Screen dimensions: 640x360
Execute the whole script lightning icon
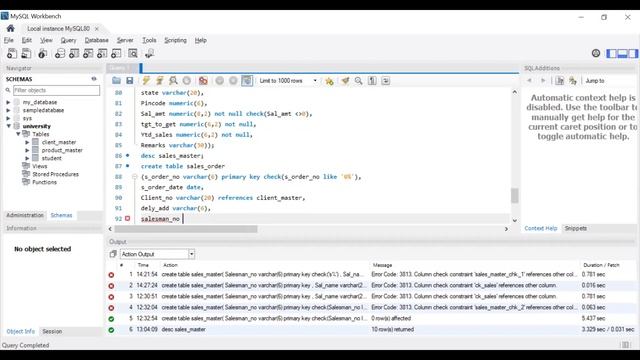pos(146,81)
